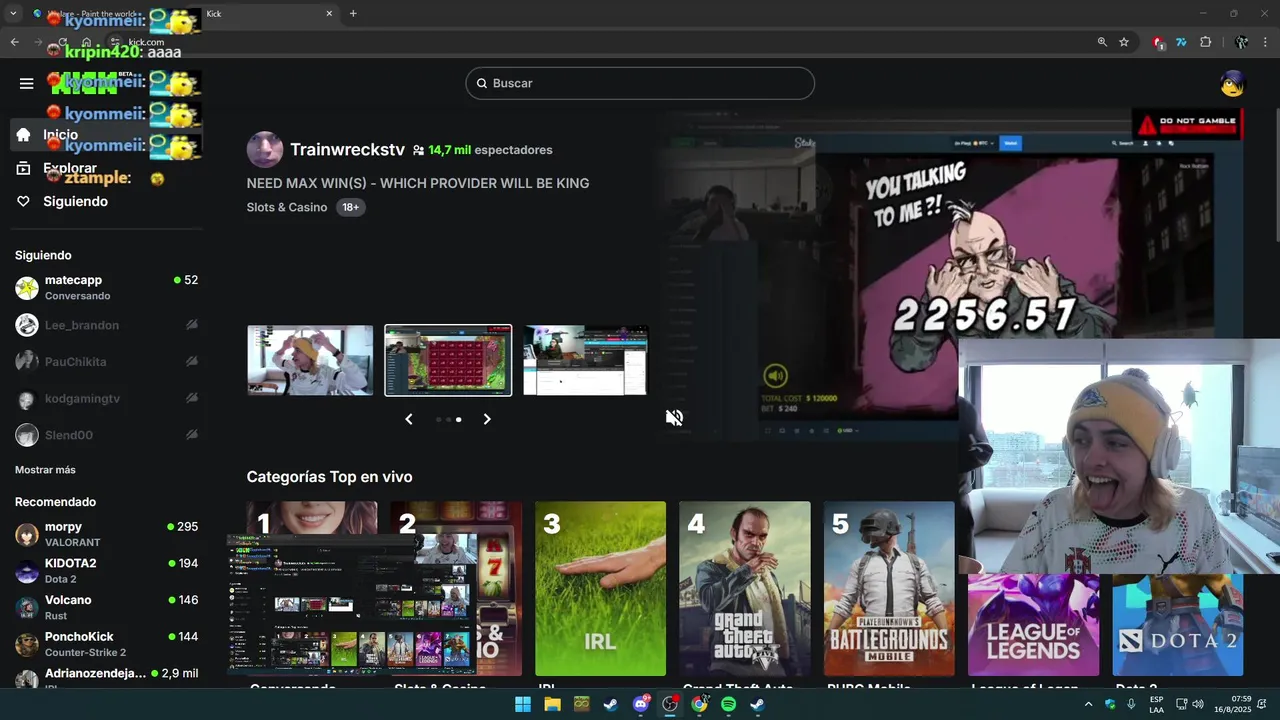Open the offline kodgamingtv channel
Viewport: 1280px width, 720px height.
pos(105,398)
